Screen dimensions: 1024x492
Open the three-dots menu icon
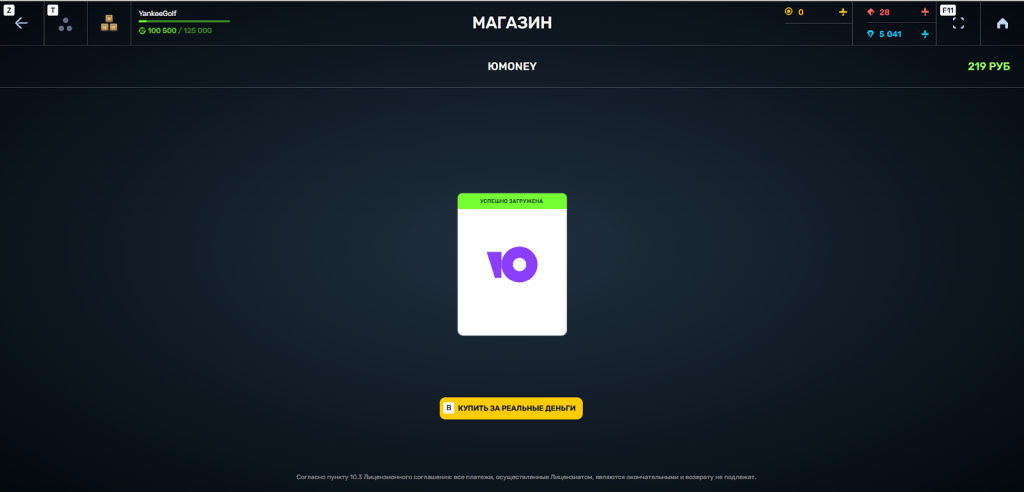coord(65,25)
